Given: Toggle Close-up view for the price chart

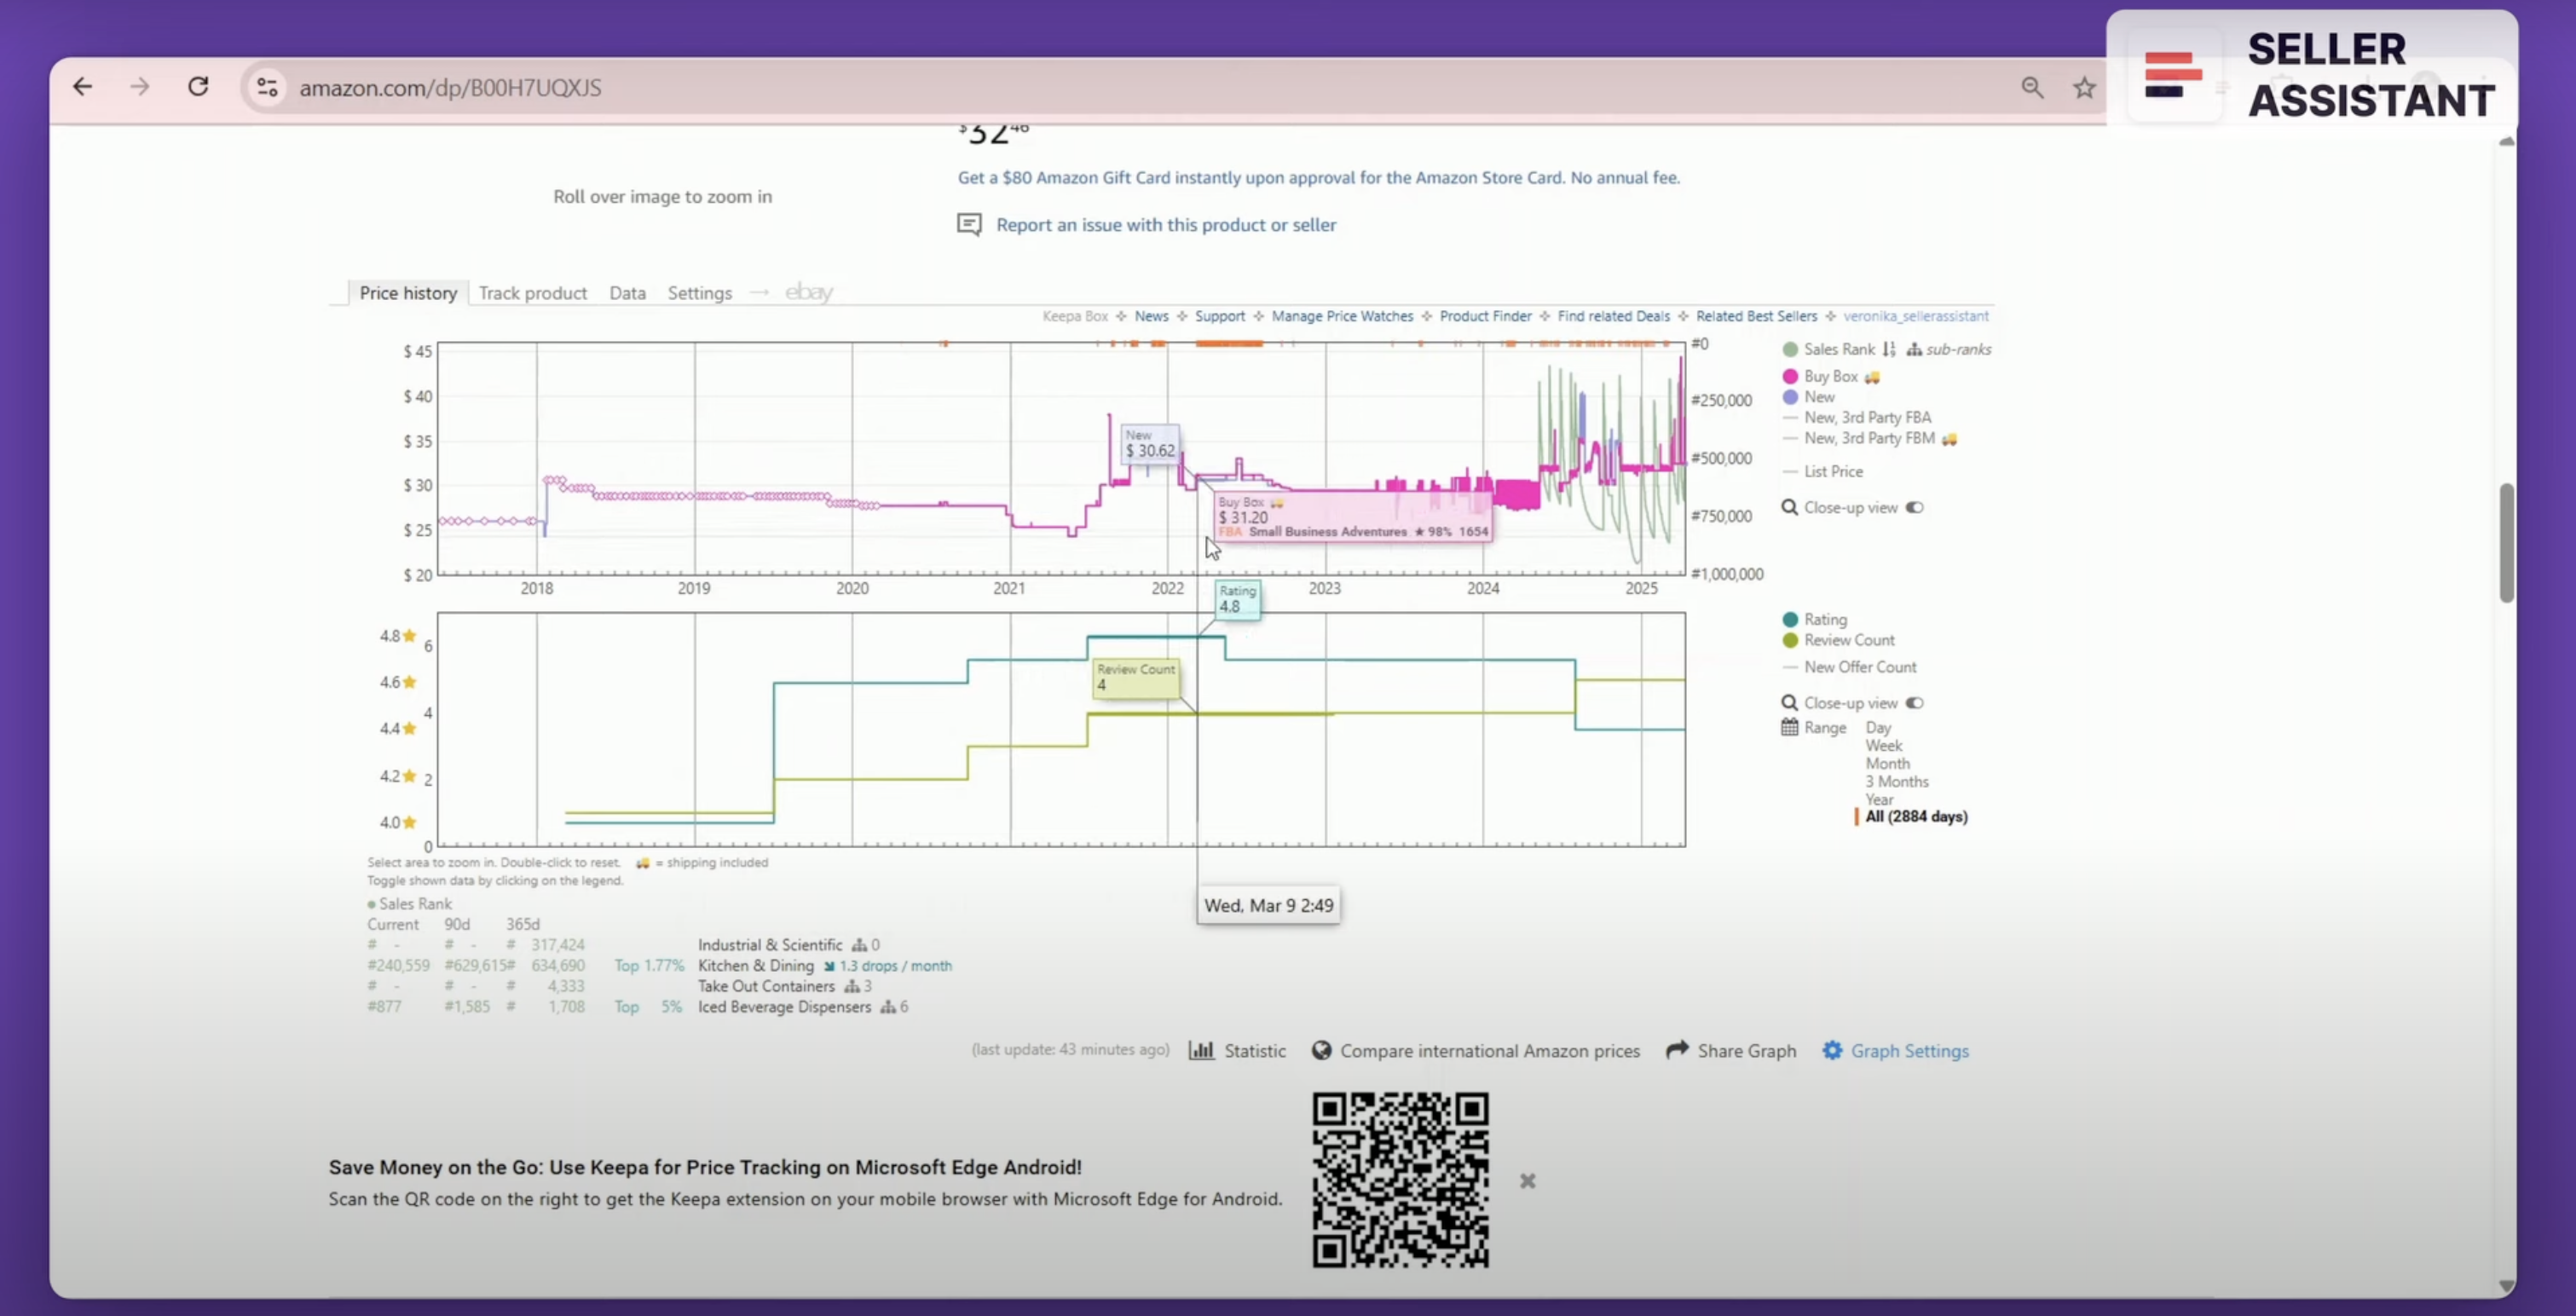Looking at the screenshot, I should pos(1914,507).
